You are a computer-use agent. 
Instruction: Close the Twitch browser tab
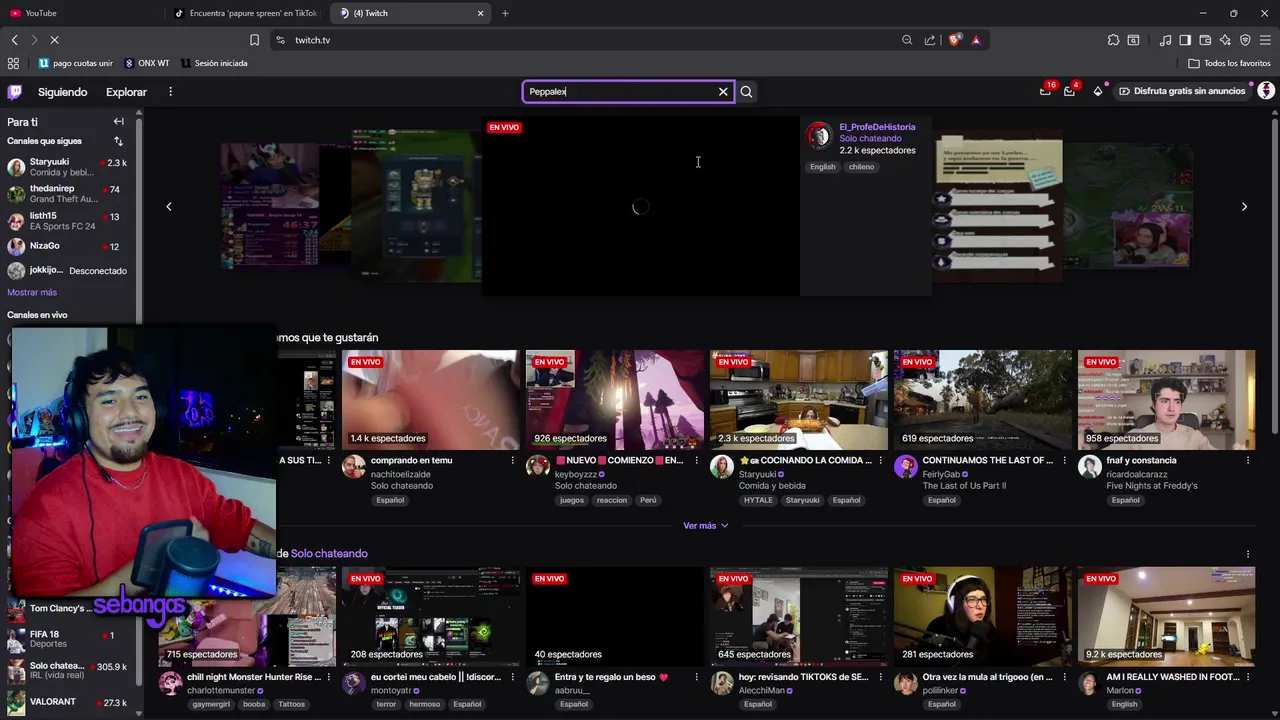click(x=480, y=13)
